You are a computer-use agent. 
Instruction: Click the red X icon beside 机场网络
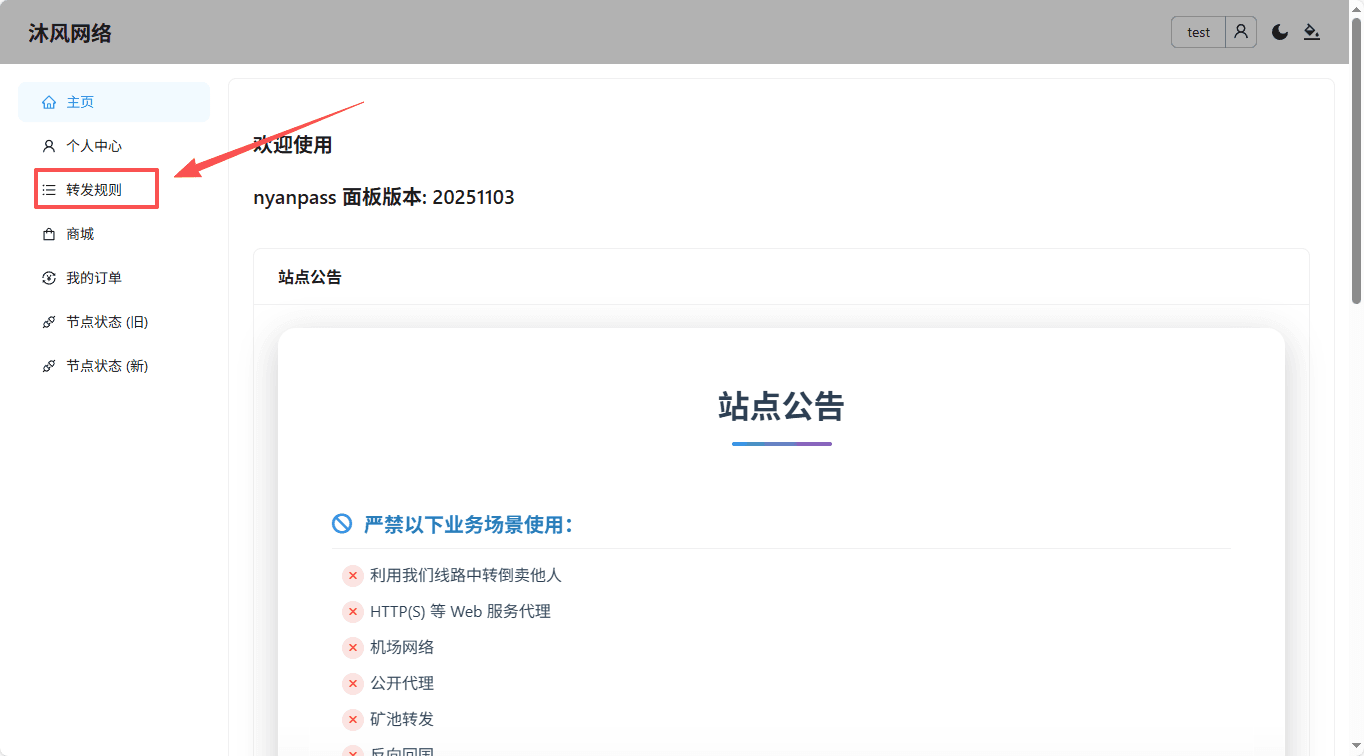pyautogui.click(x=352, y=648)
